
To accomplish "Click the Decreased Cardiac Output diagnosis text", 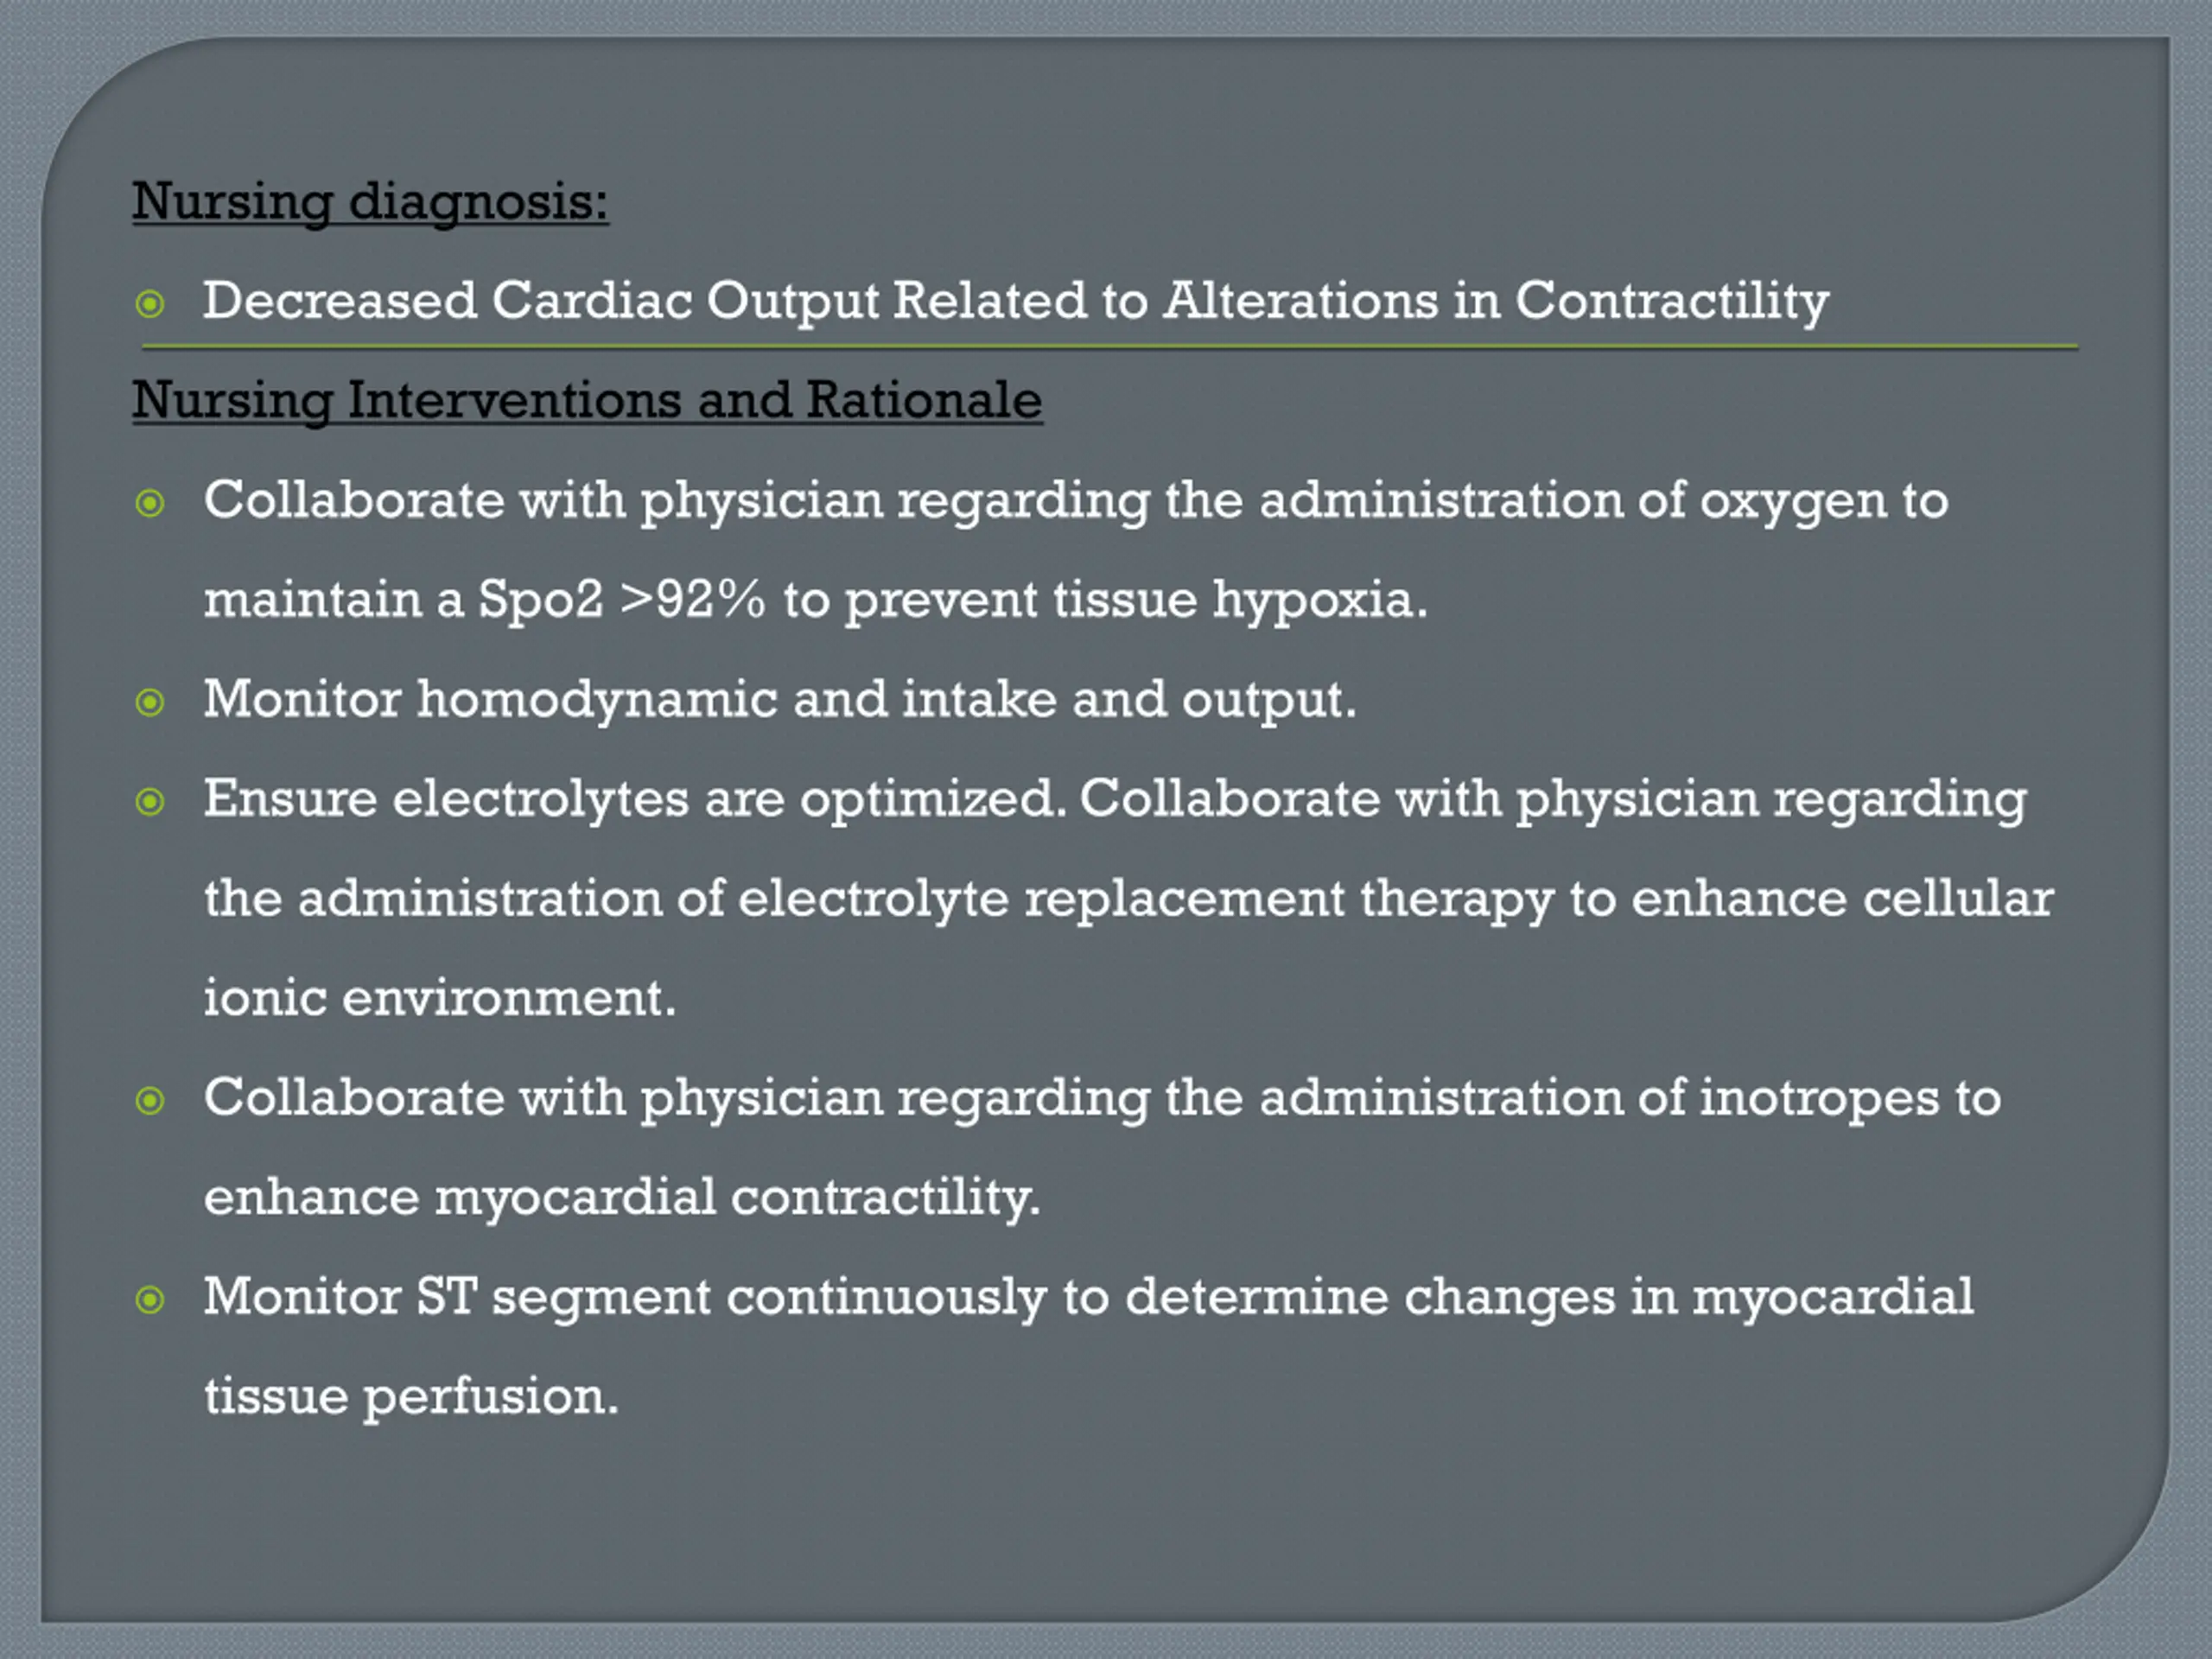I will point(1016,302).
